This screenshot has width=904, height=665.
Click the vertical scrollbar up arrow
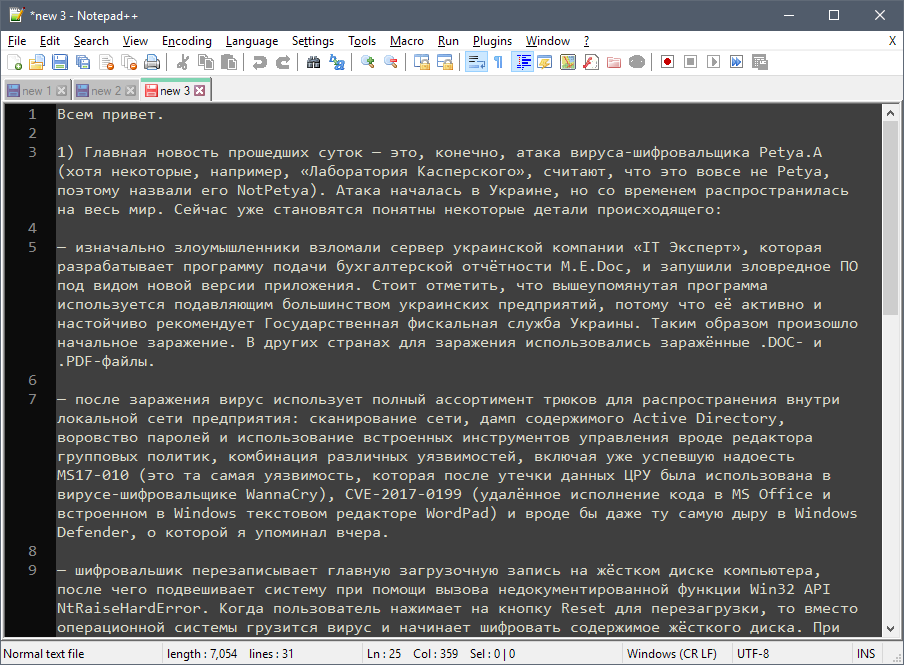tap(890, 113)
